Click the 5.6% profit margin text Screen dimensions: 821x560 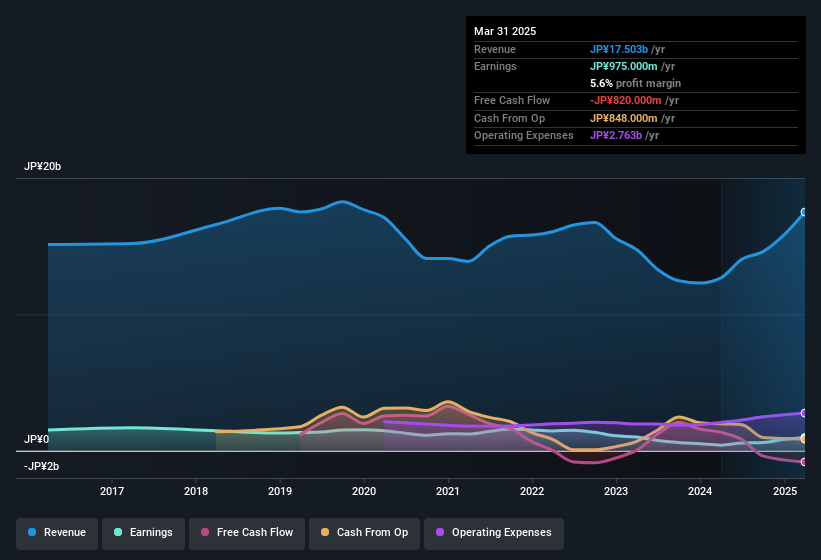coord(635,83)
